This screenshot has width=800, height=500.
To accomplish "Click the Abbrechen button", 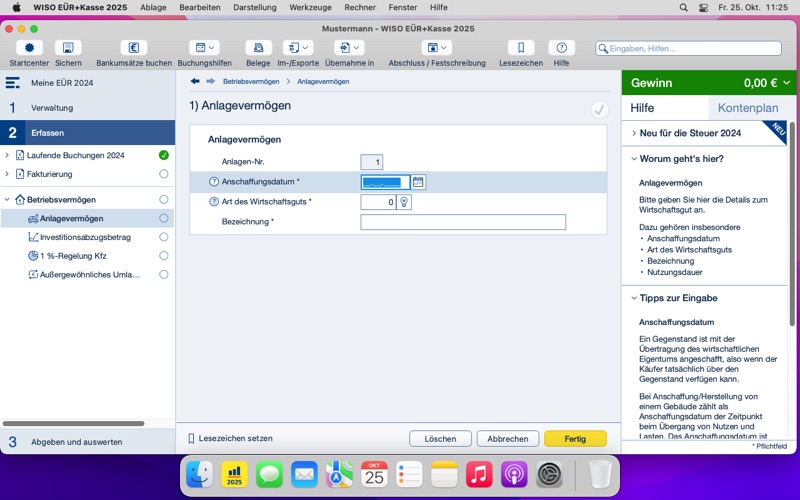I will [x=508, y=439].
